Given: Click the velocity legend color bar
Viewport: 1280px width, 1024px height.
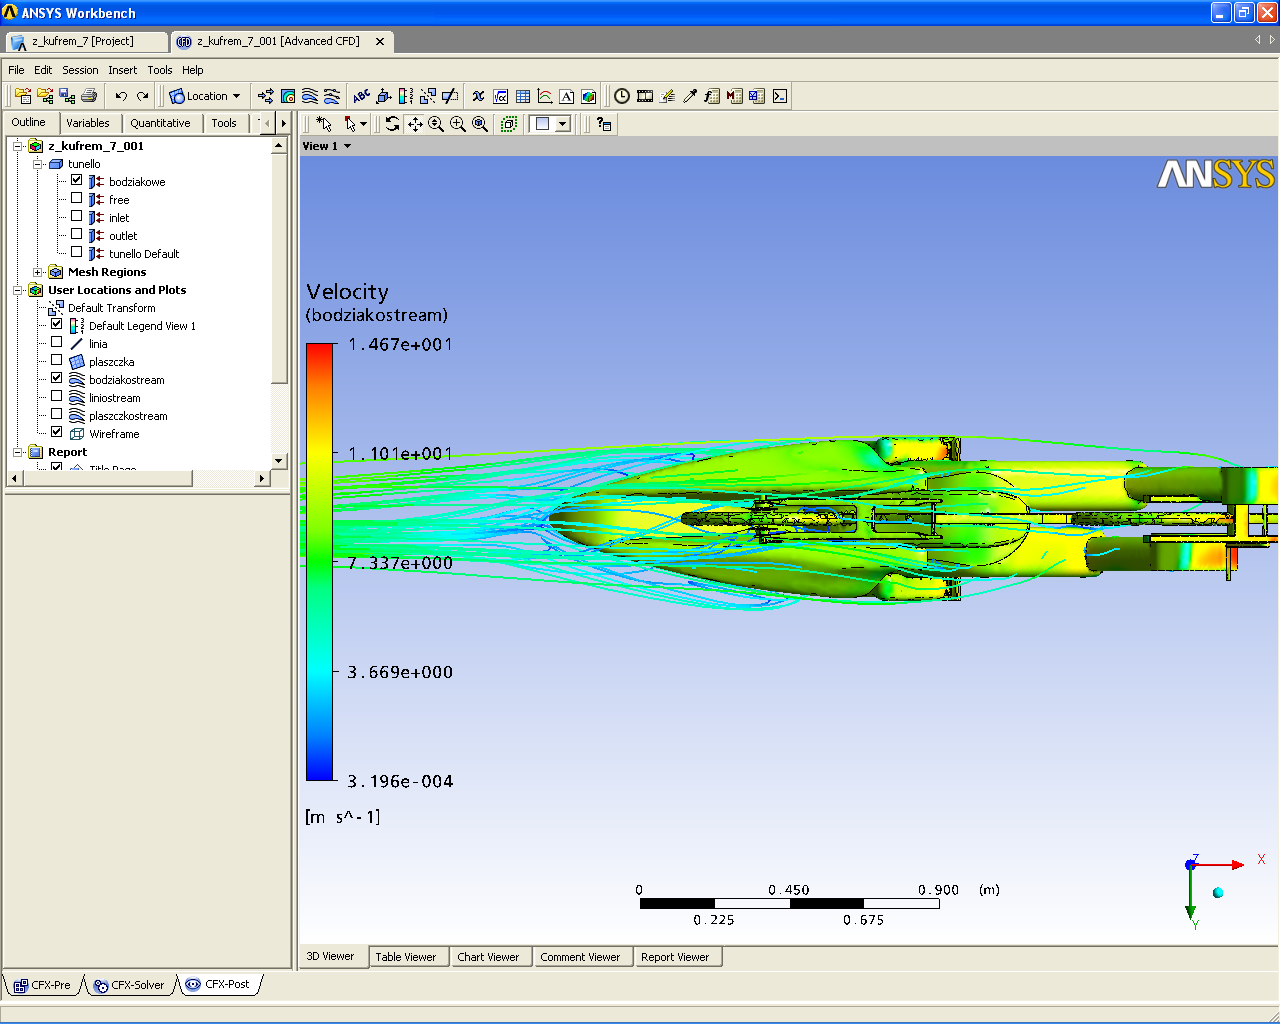Looking at the screenshot, I should [x=320, y=561].
